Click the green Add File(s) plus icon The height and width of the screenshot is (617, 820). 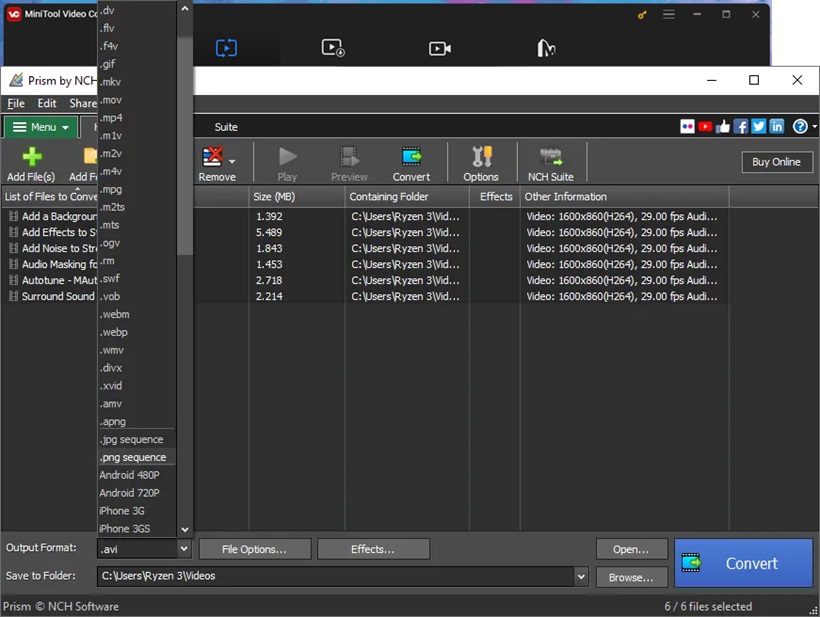[x=32, y=157]
